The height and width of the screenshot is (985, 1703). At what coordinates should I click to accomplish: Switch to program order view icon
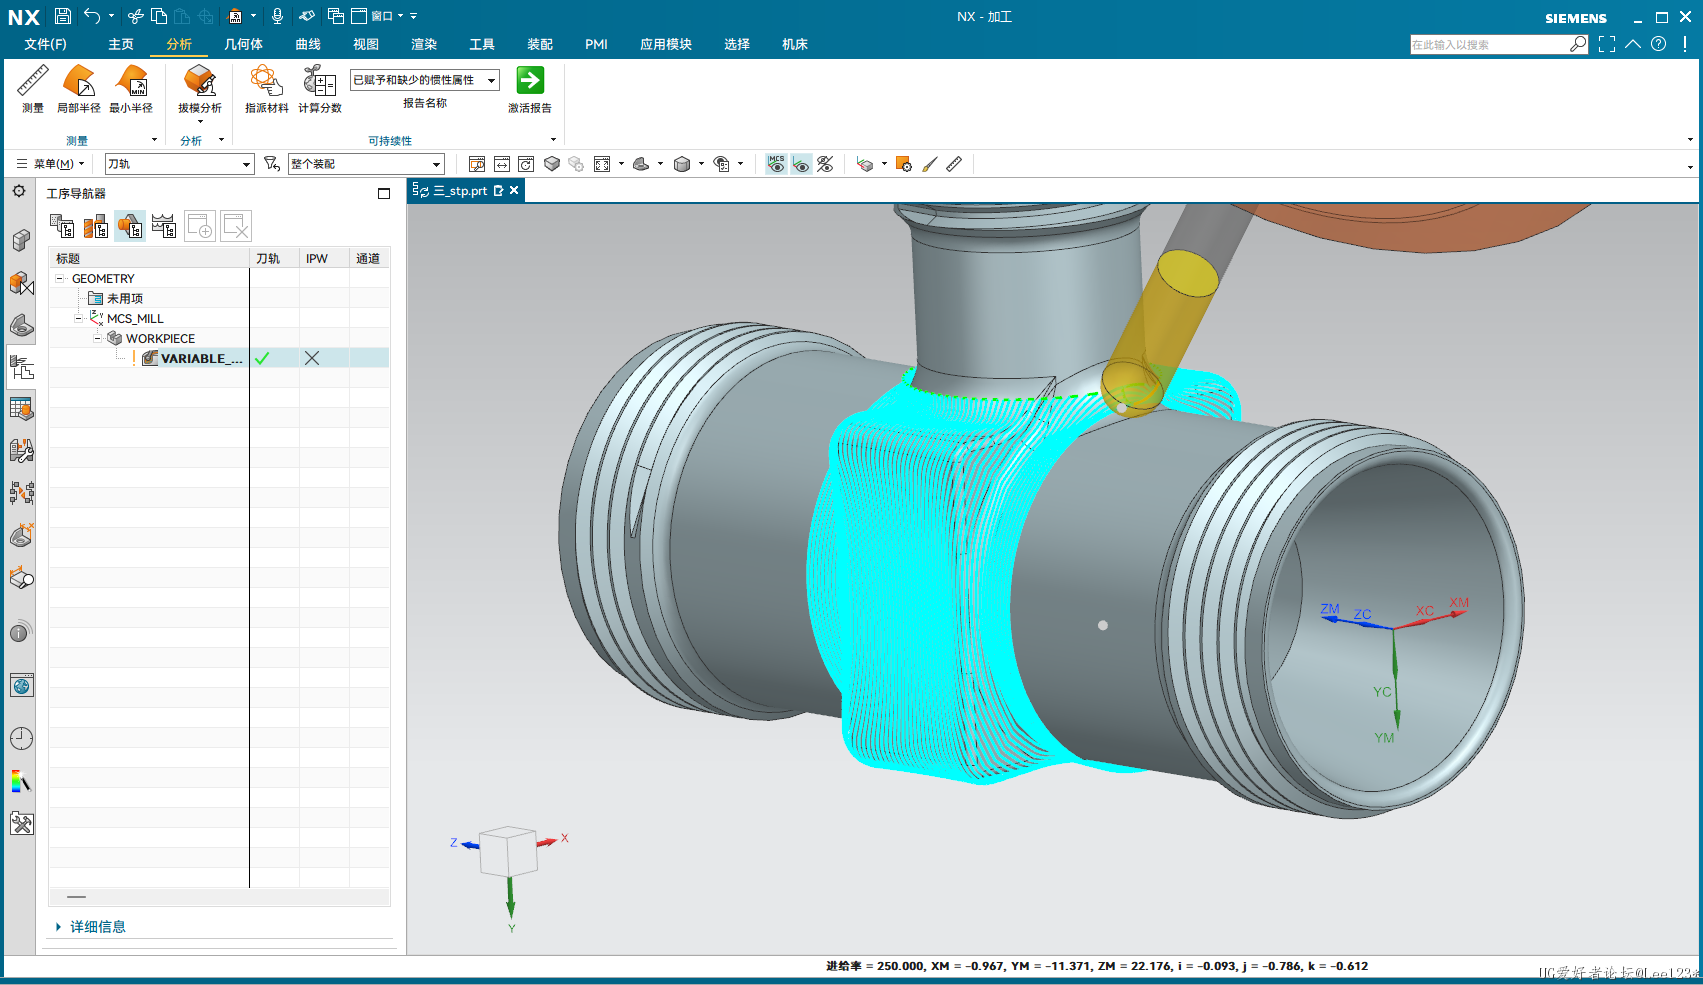[x=62, y=227]
